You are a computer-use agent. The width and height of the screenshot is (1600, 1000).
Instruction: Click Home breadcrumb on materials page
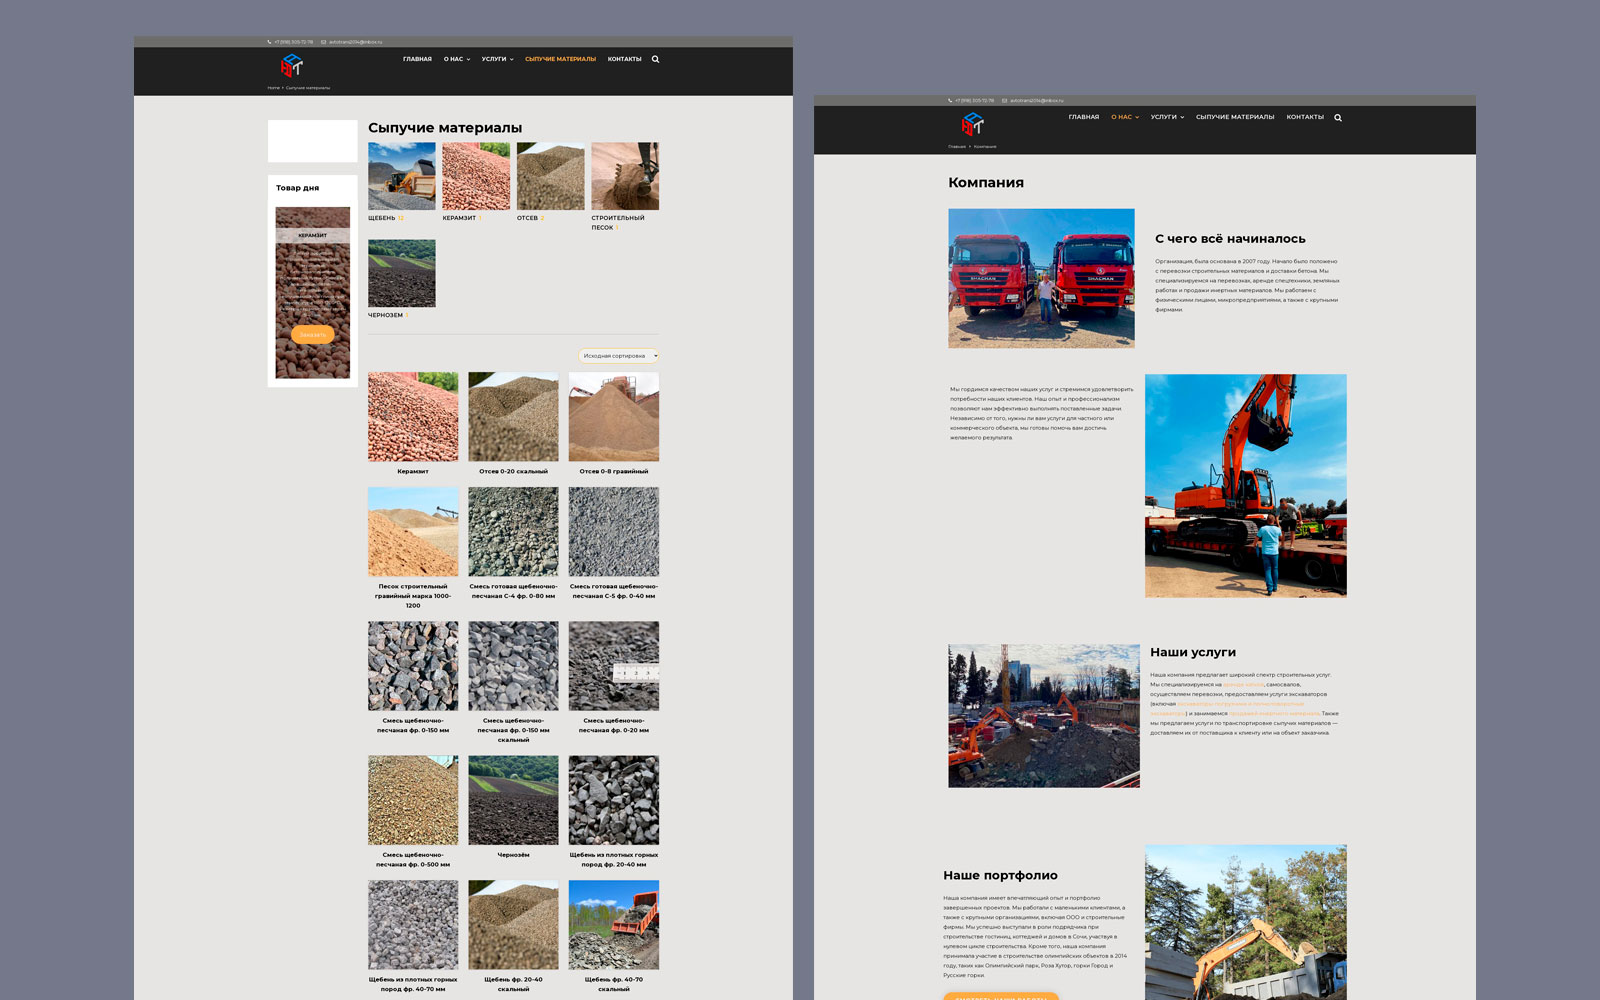(273, 88)
